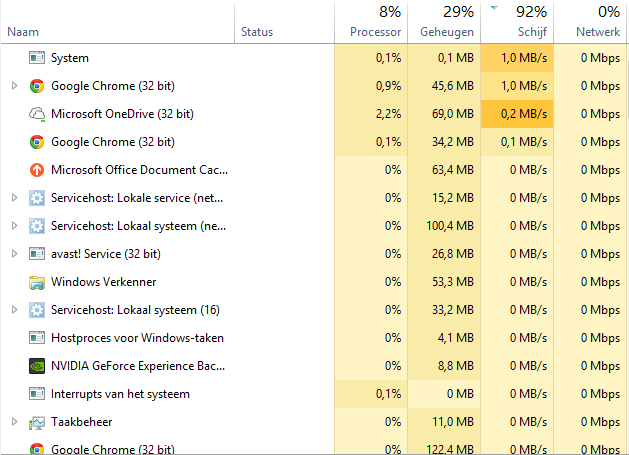Click the 53,3 MB memory value
The width and height of the screenshot is (629, 455).
(453, 282)
